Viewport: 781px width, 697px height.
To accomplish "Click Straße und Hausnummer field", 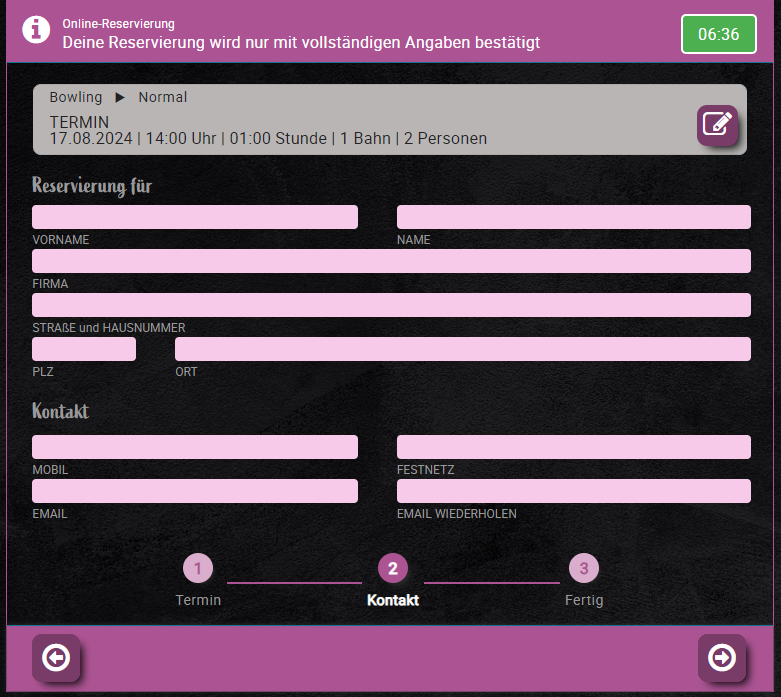I will [391, 305].
